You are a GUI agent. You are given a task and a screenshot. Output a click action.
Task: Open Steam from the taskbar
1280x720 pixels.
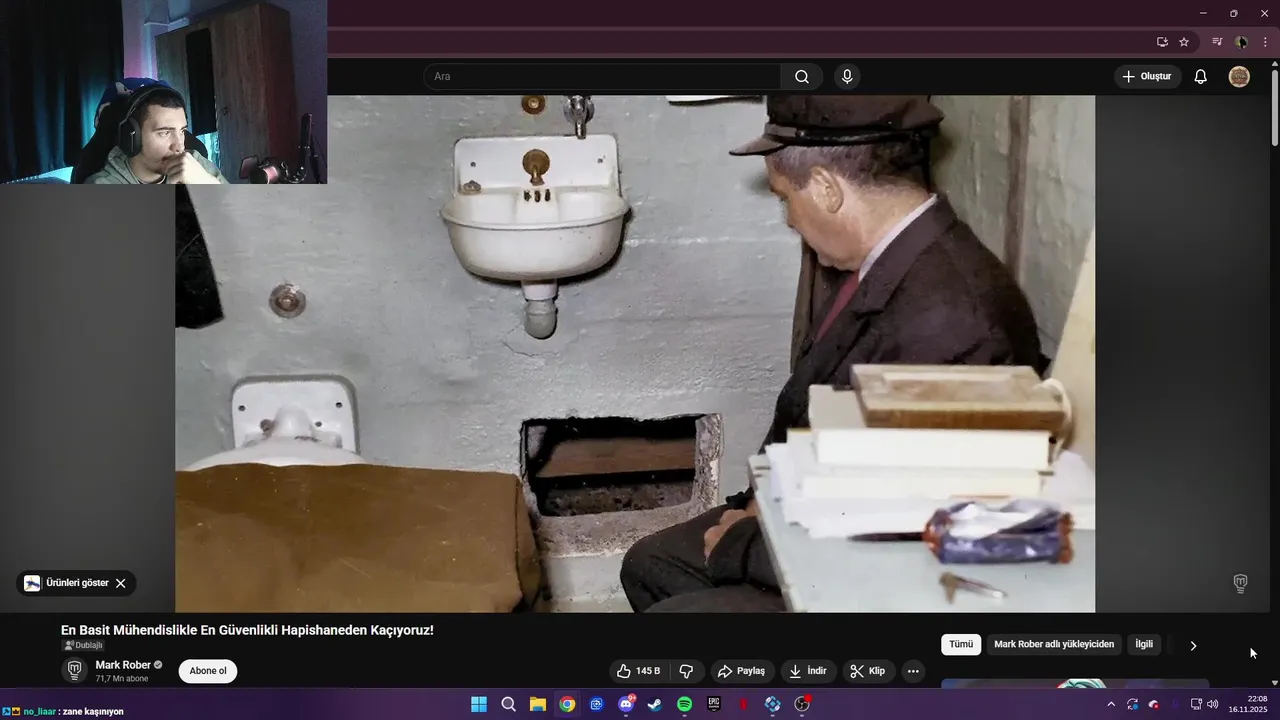(655, 704)
